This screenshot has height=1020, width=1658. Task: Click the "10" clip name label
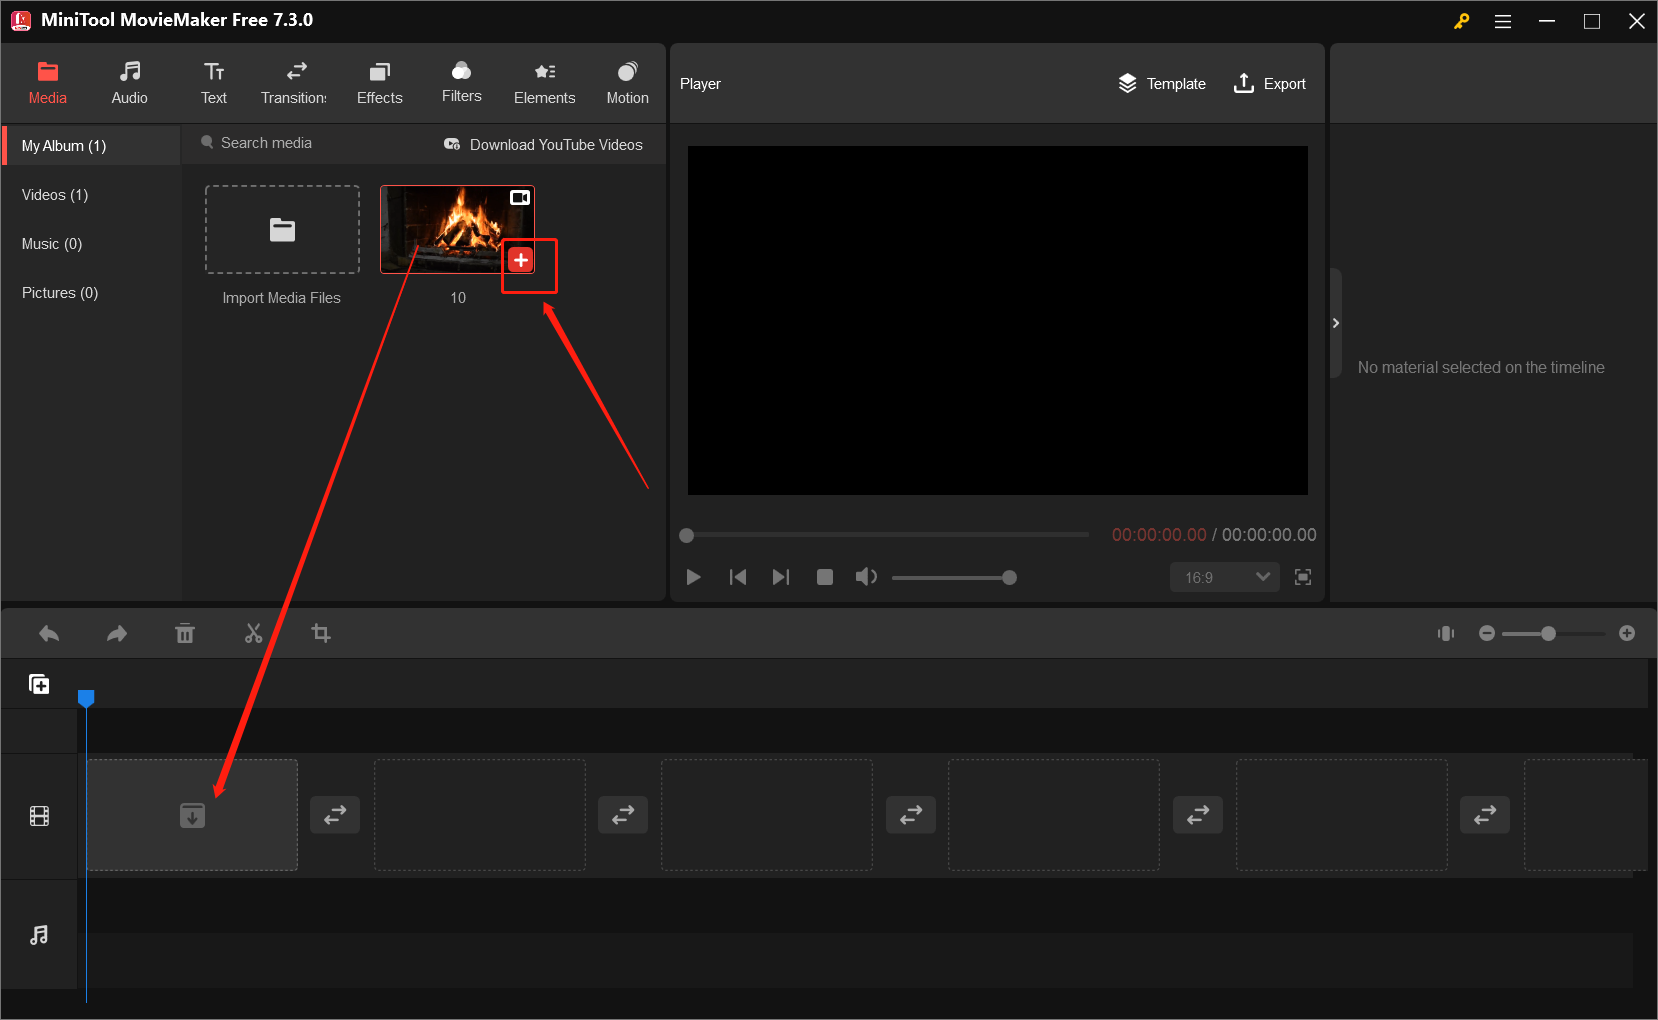458,298
